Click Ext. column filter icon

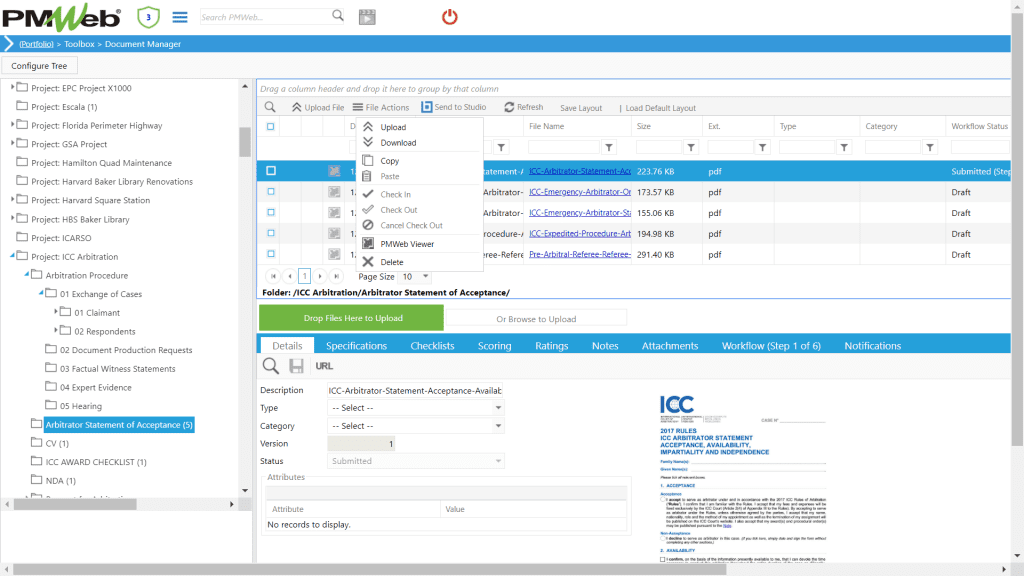click(762, 148)
